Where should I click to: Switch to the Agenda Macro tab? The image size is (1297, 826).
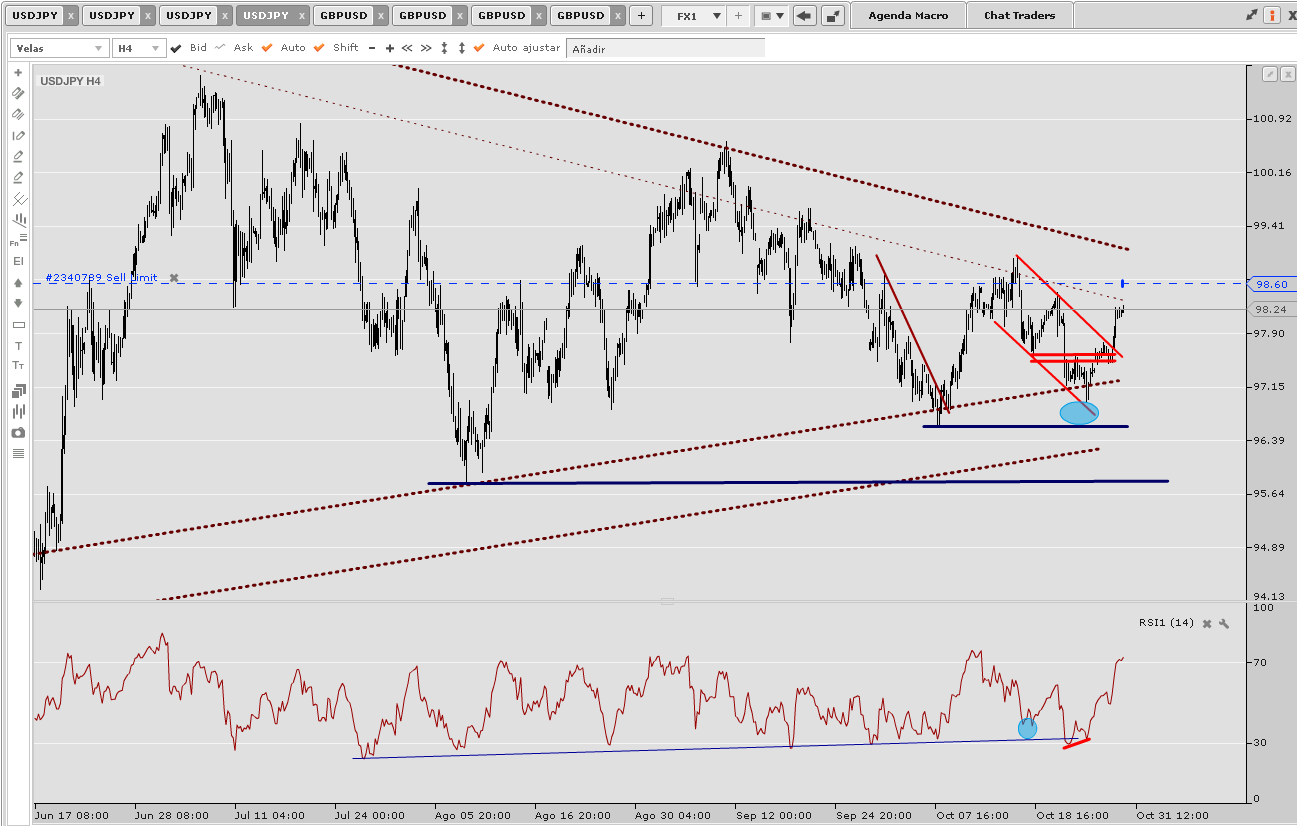pos(907,15)
